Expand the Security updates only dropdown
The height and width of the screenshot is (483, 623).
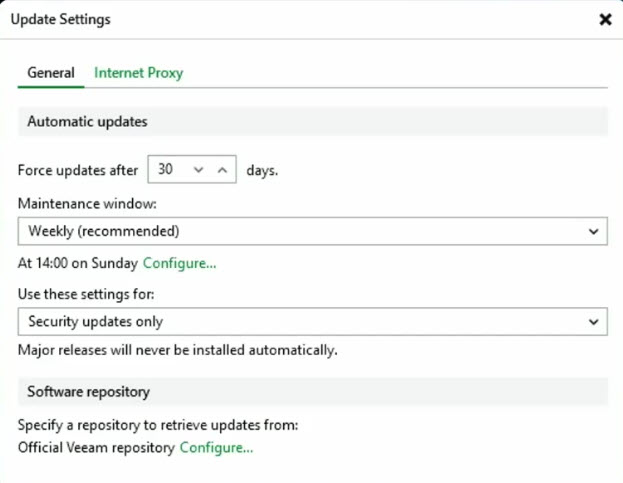(313, 321)
